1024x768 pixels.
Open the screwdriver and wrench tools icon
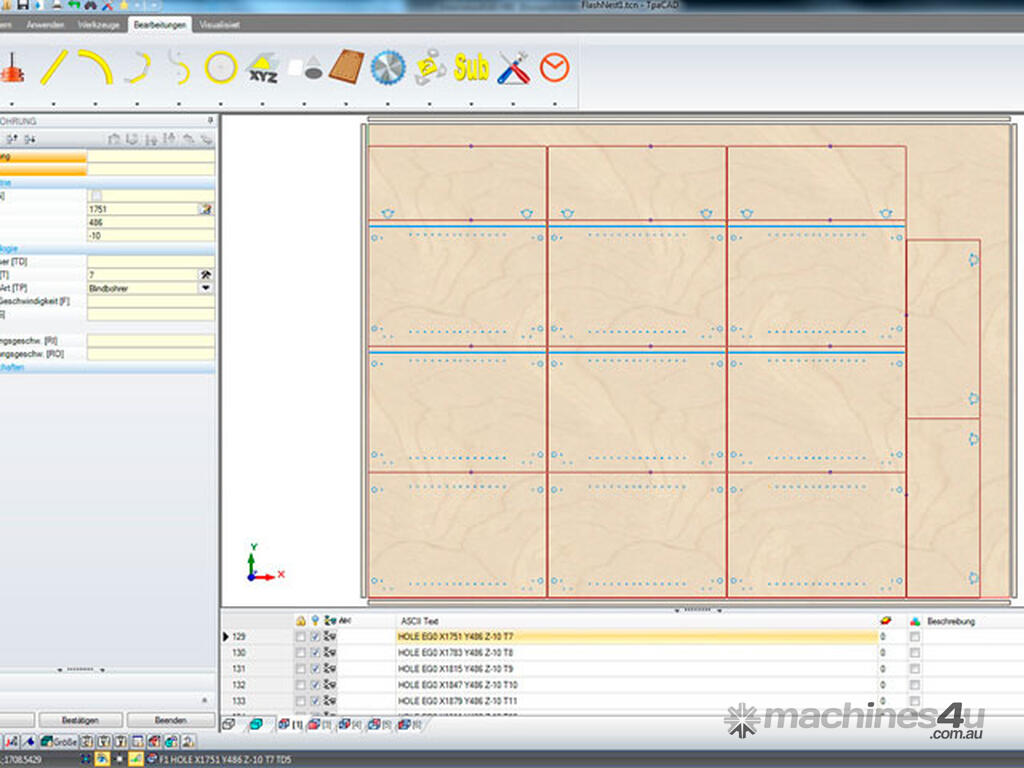point(513,67)
